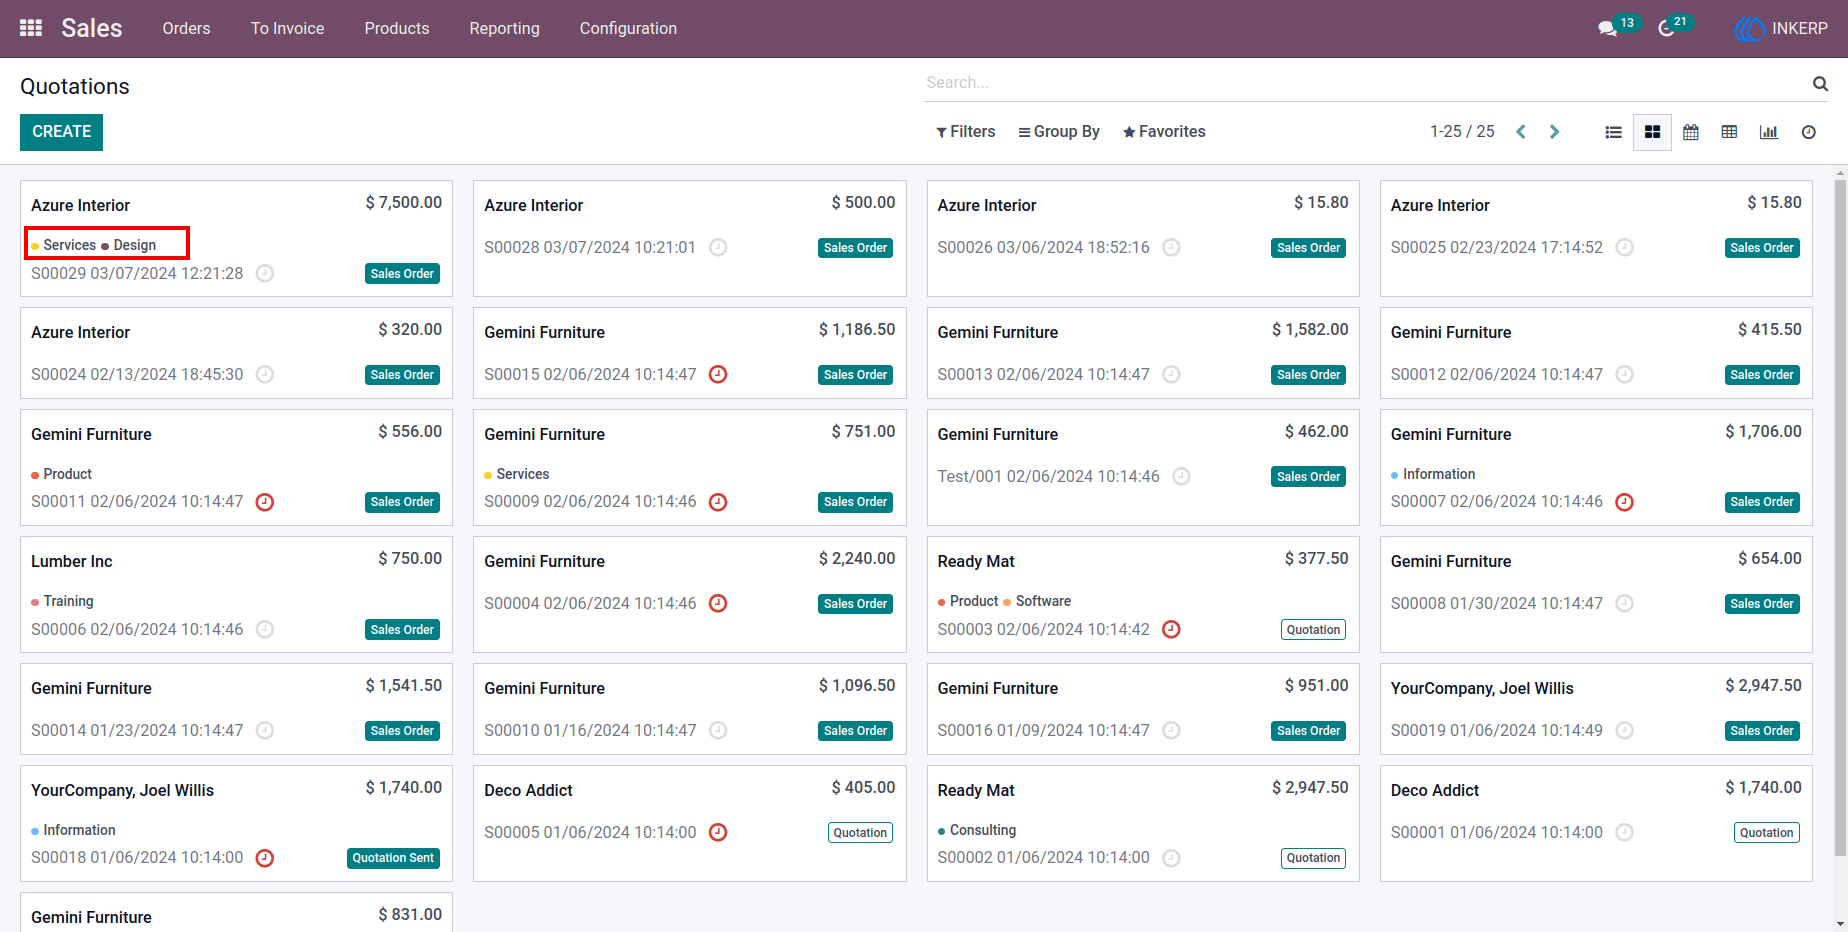Click red activity clock on S00018 card
This screenshot has height=932, width=1848.
[265, 858]
